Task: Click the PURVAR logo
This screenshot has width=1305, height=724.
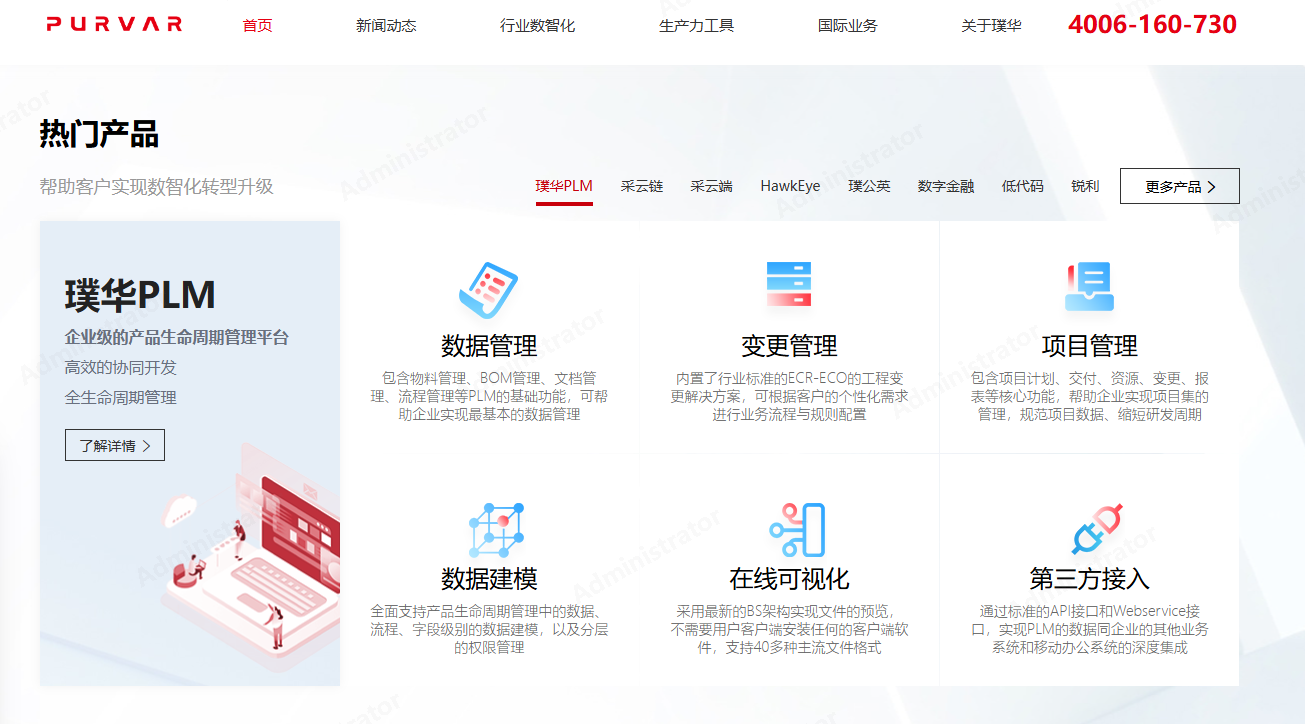Action: point(114,25)
